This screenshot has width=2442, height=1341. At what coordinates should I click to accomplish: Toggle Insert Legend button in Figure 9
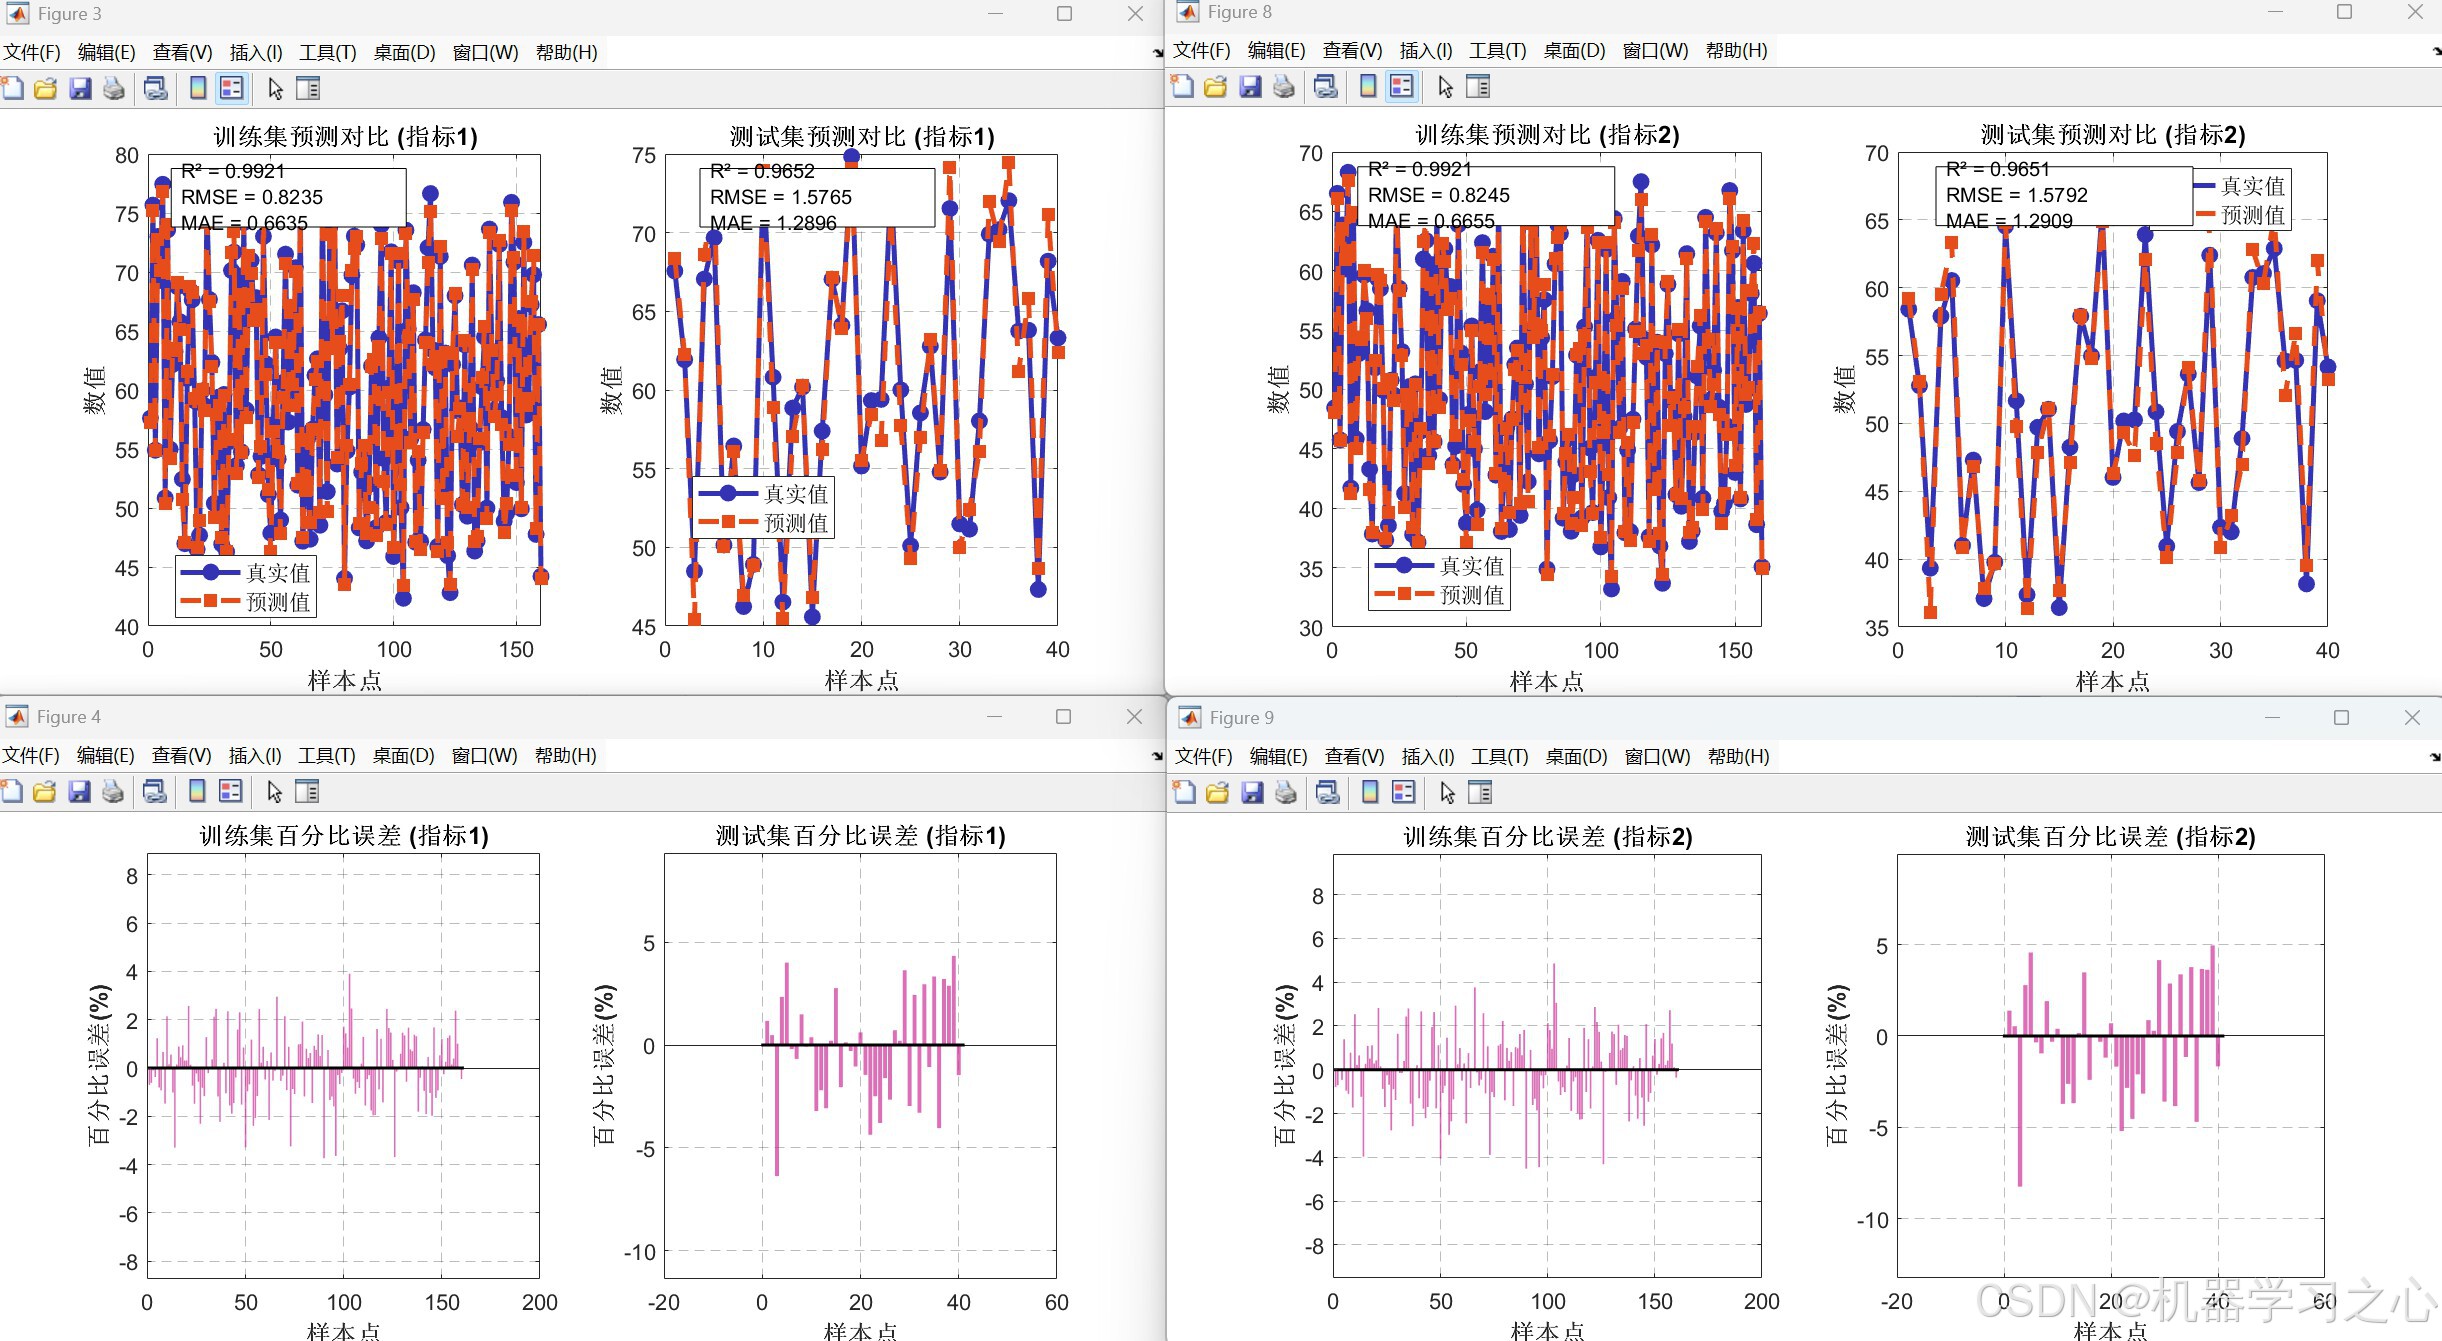click(x=1404, y=793)
